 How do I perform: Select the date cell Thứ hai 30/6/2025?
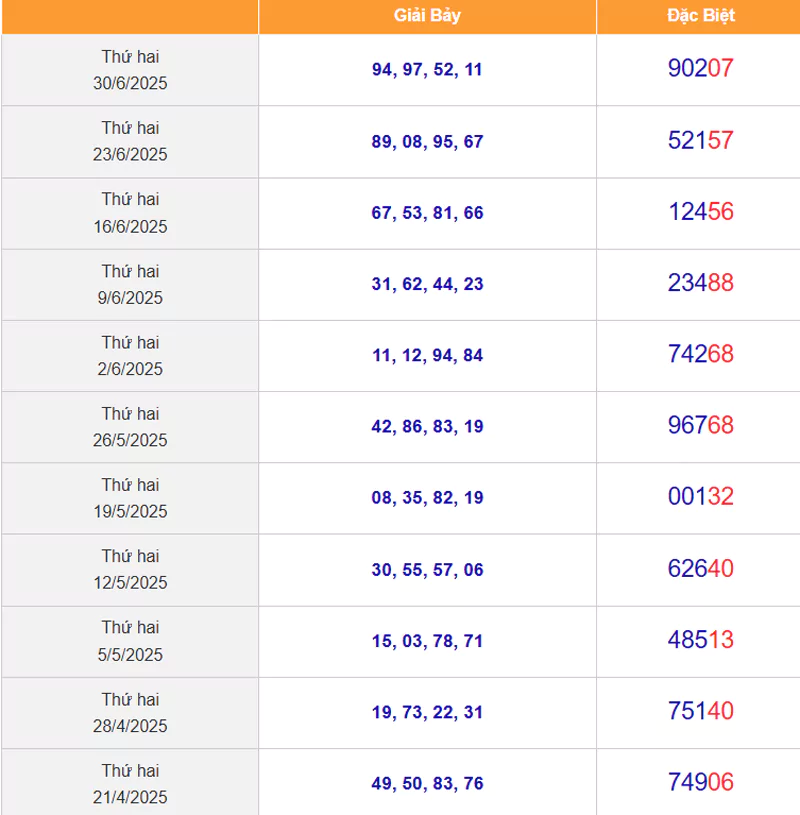[x=130, y=70]
